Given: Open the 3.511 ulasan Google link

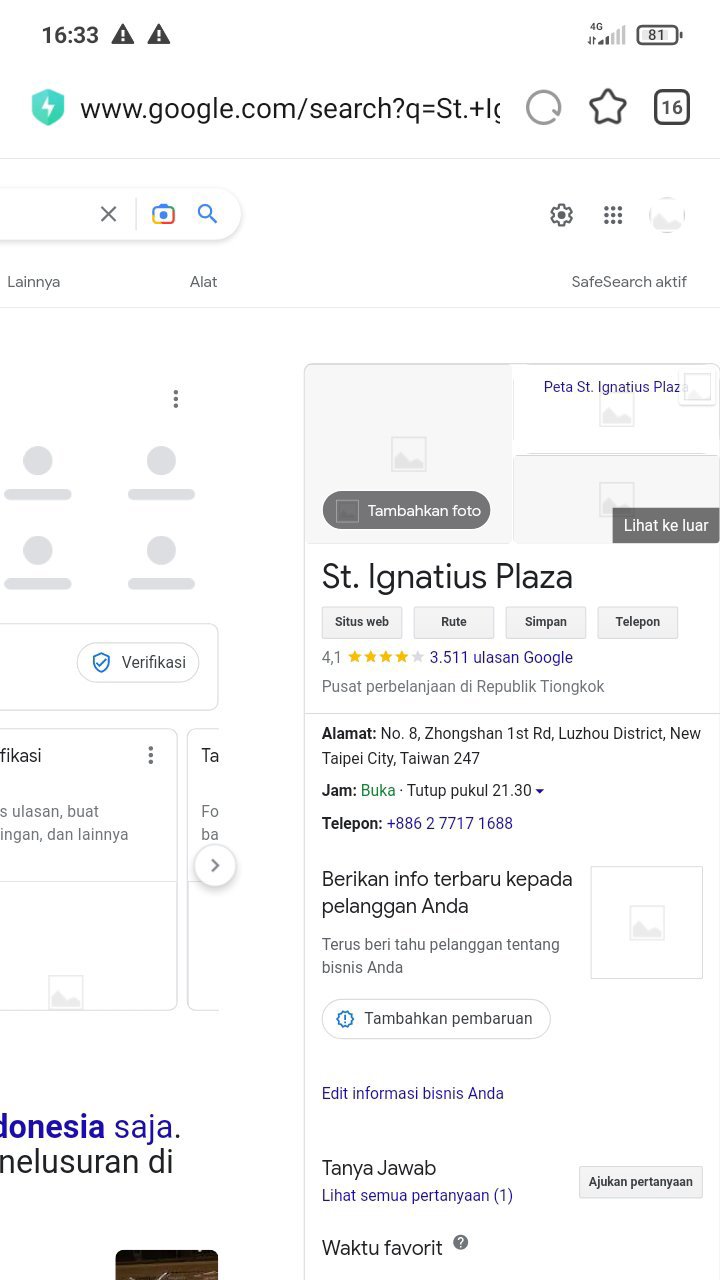Looking at the screenshot, I should (x=501, y=657).
